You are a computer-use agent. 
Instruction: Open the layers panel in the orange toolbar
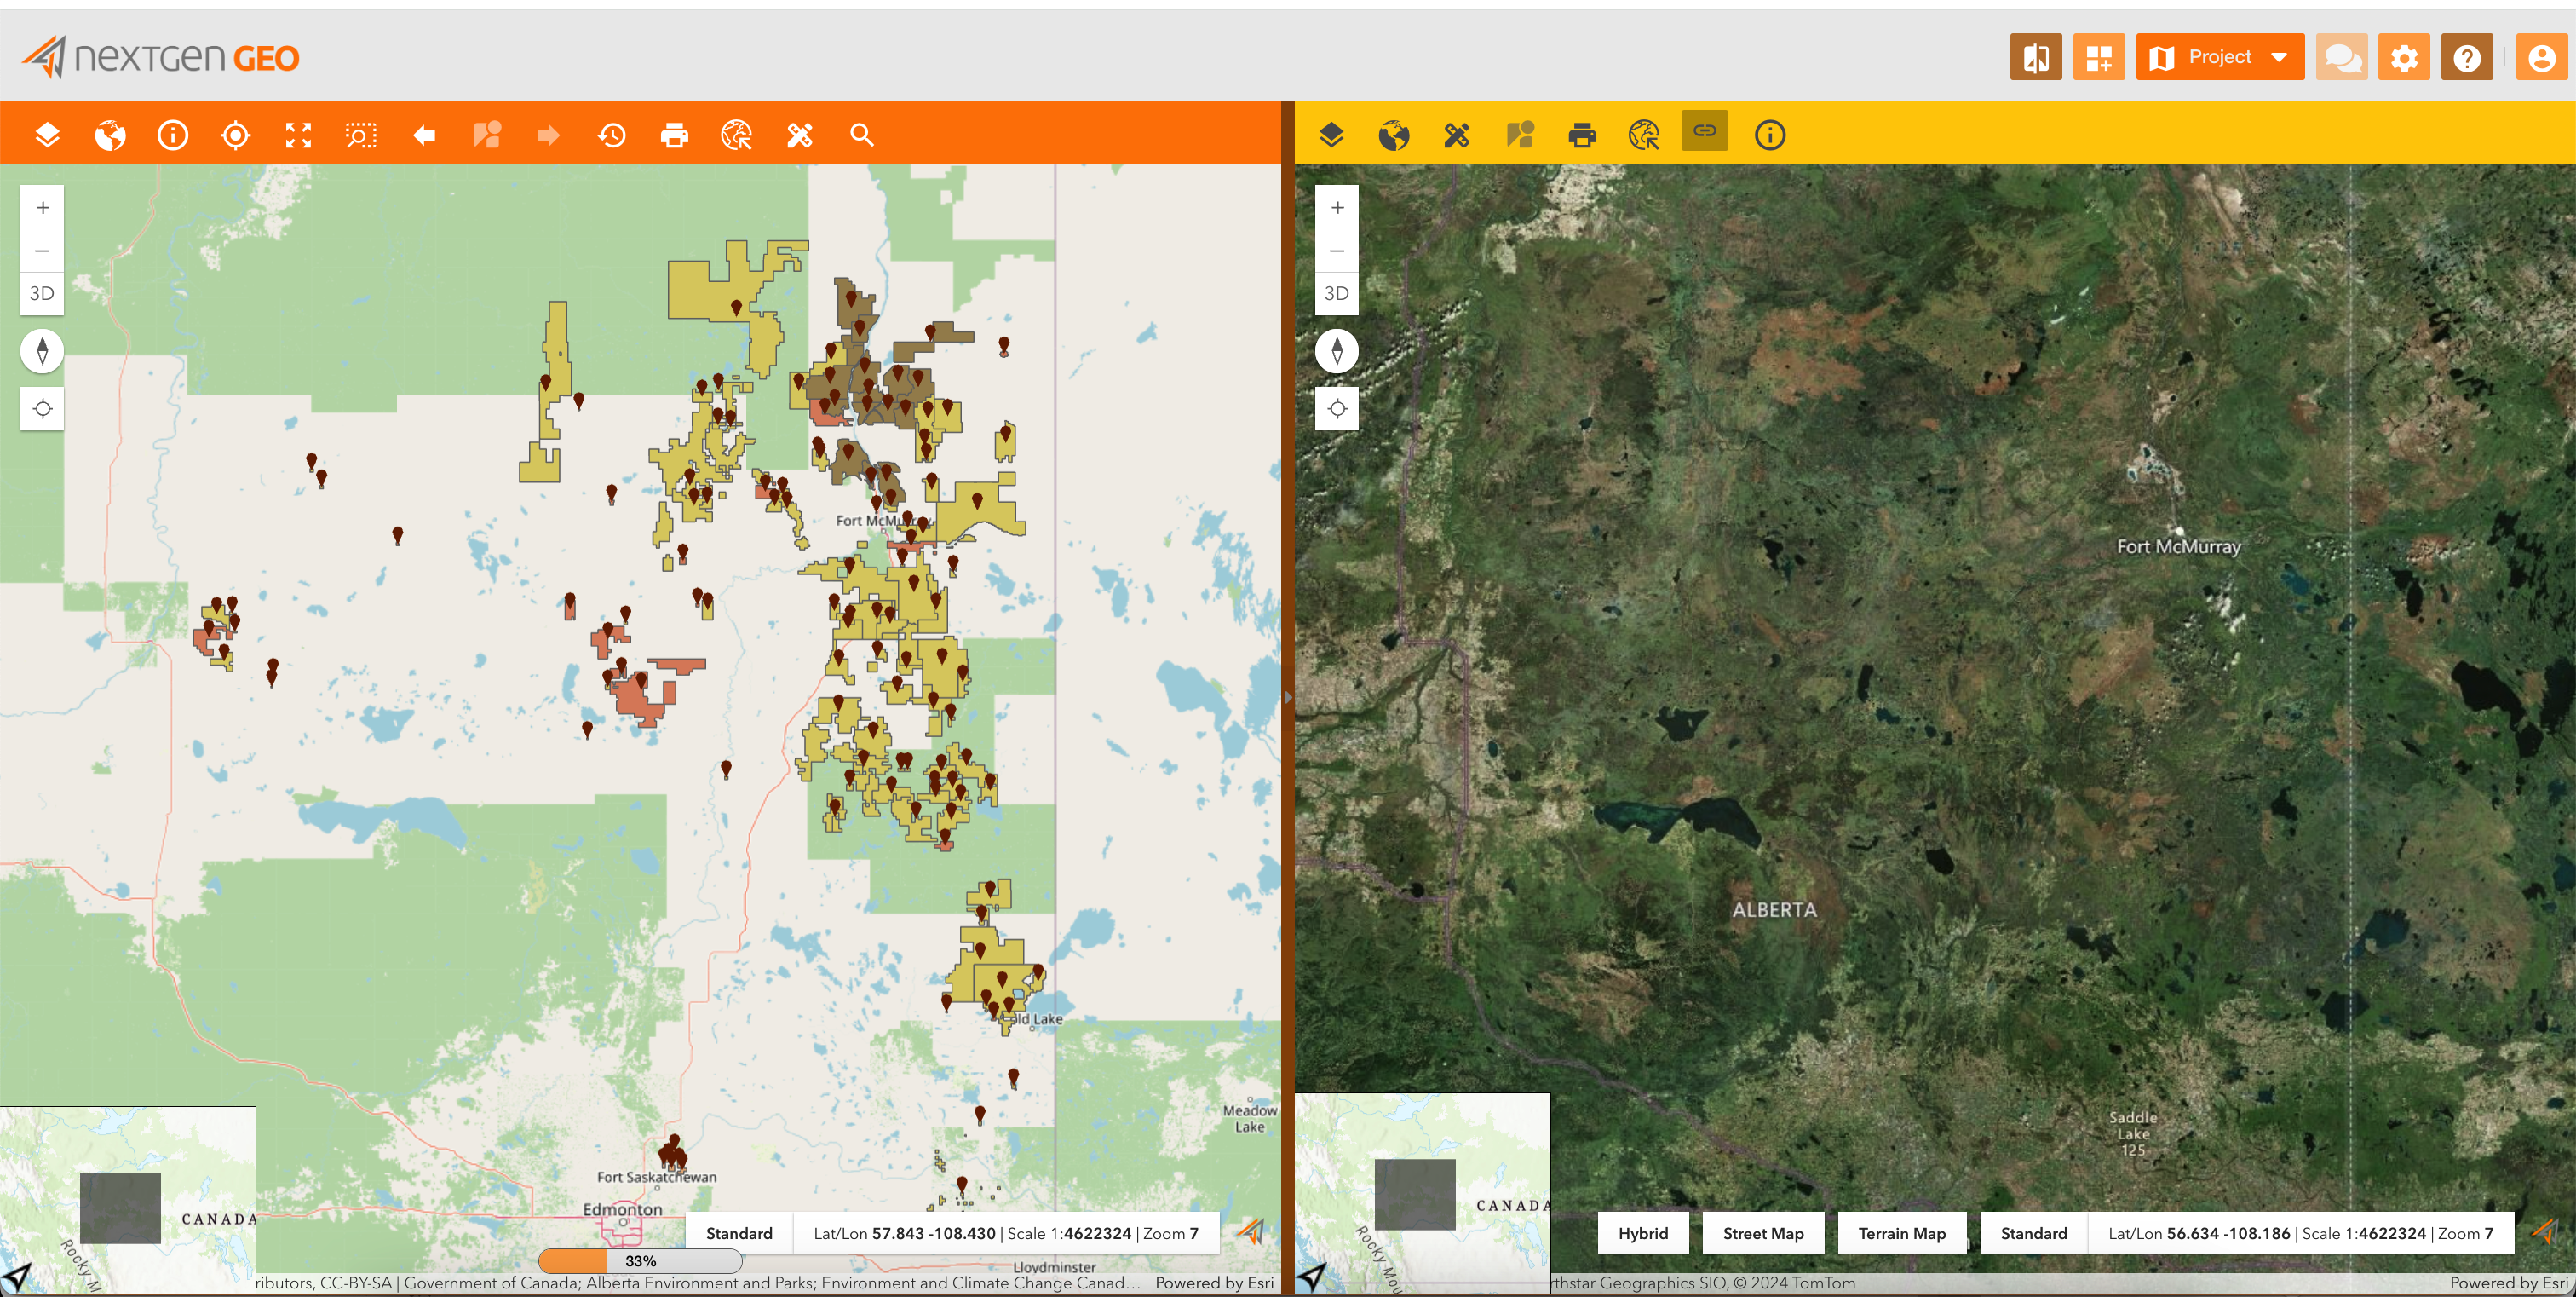pyautogui.click(x=47, y=135)
